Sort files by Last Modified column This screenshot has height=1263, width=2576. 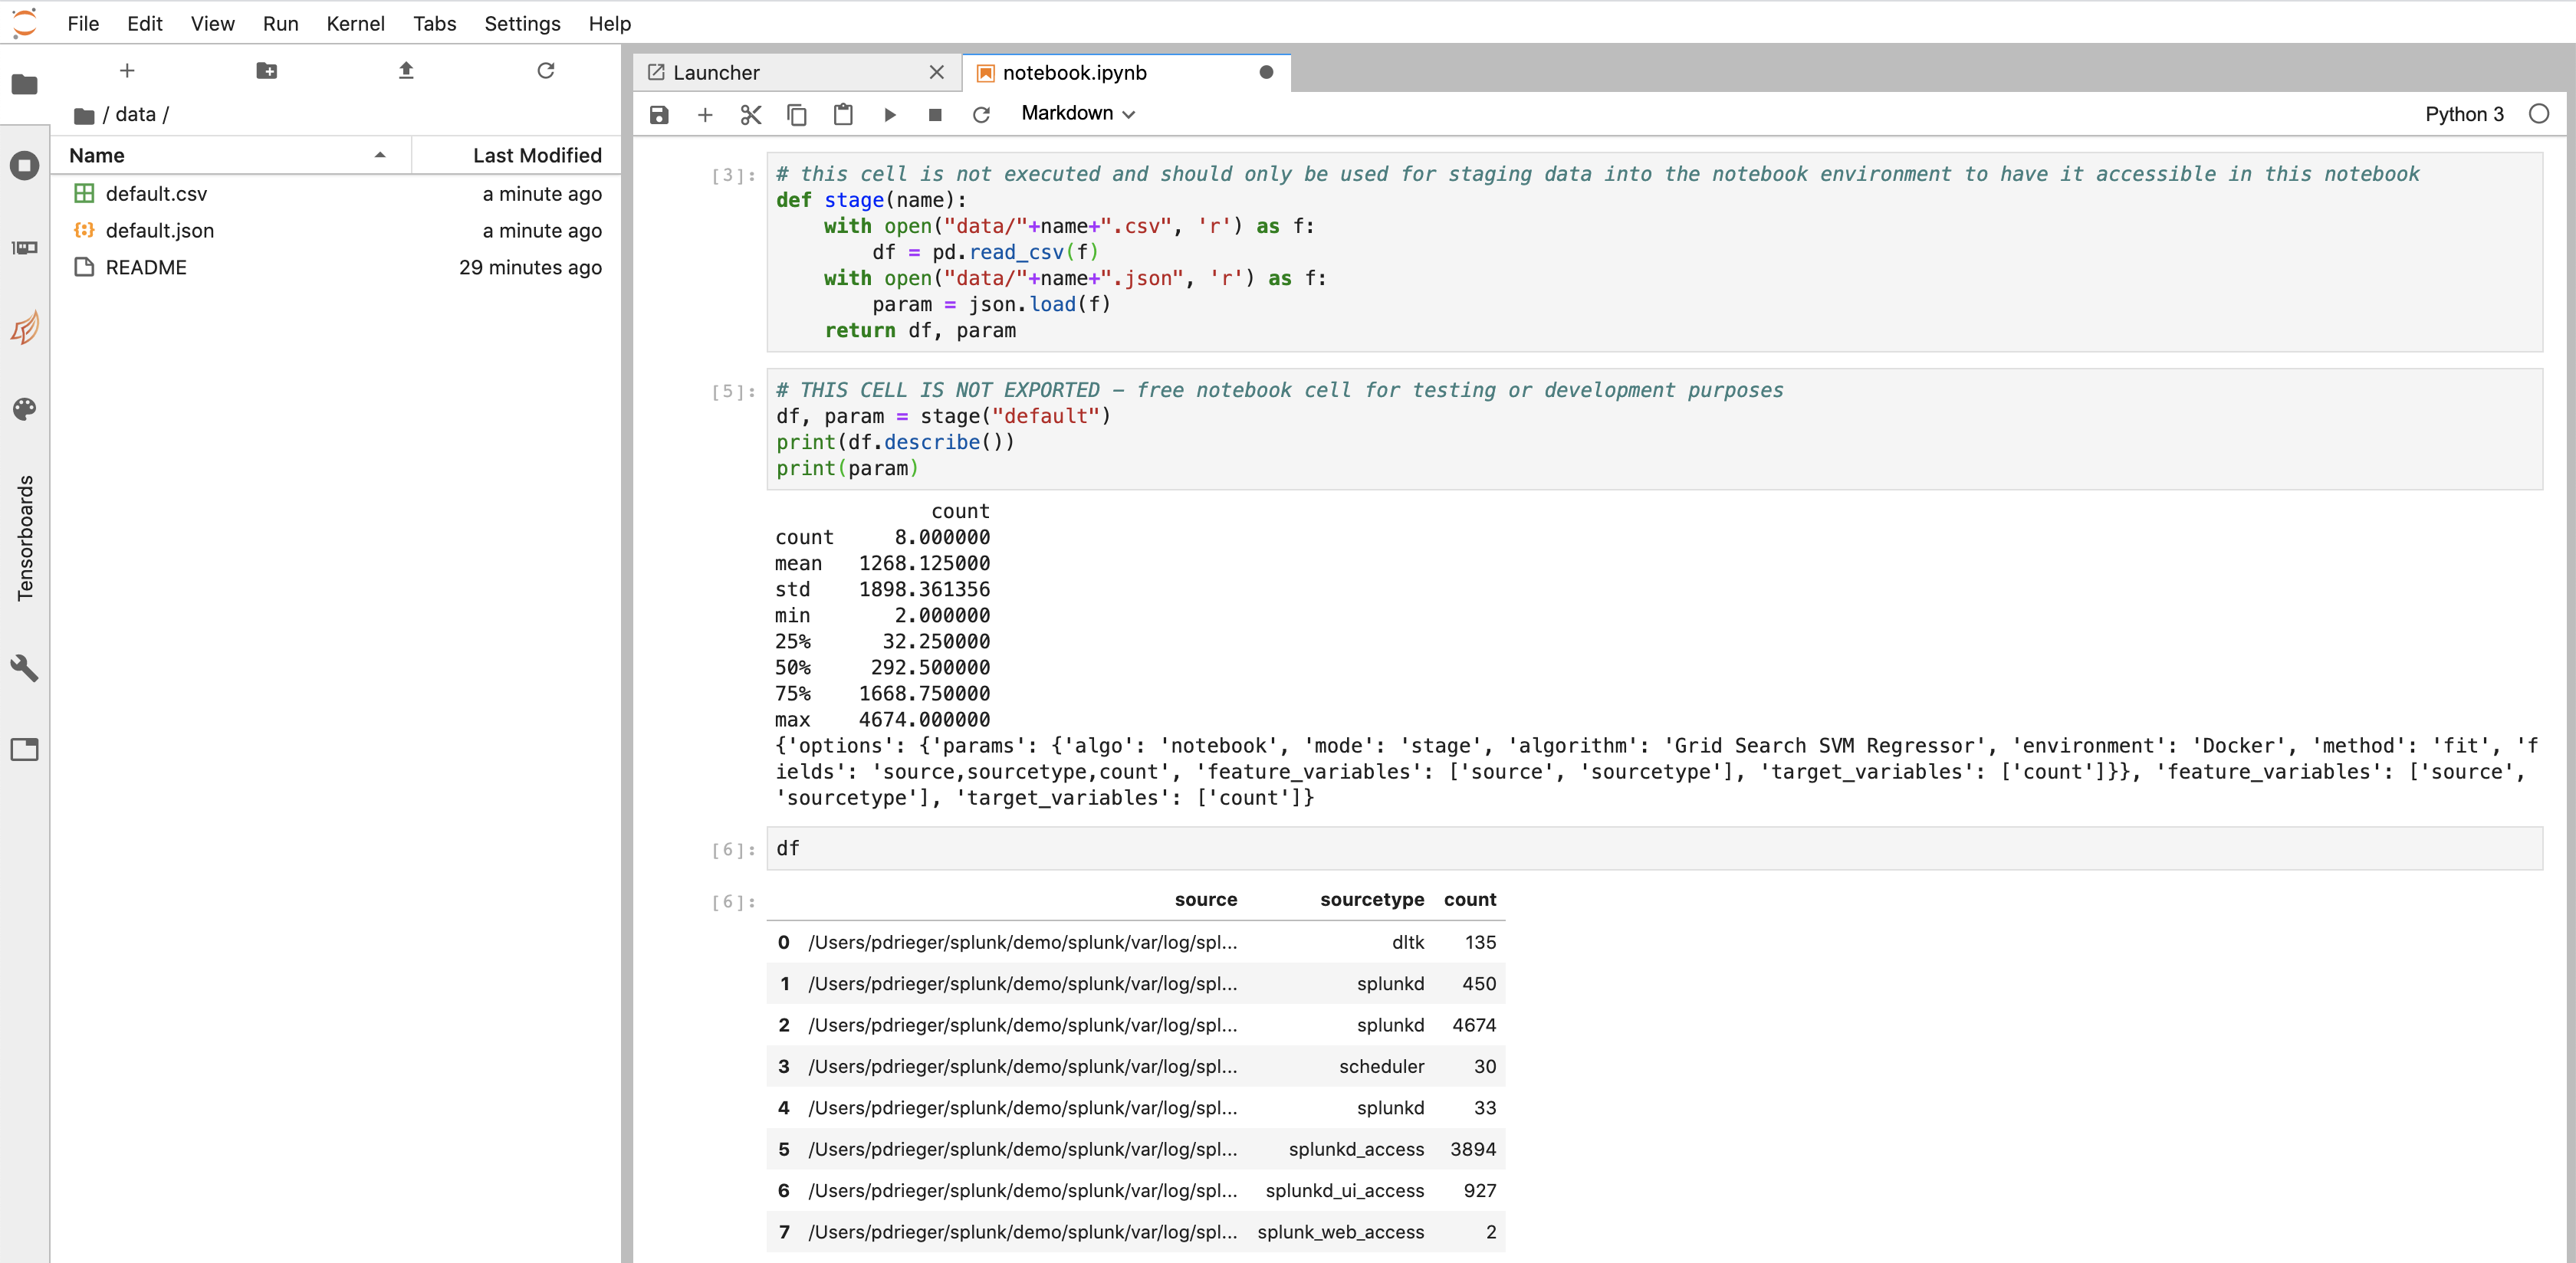[x=516, y=155]
